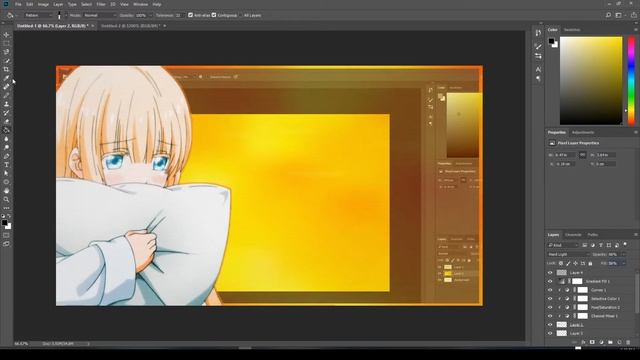Viewport: 640px width, 360px height.
Task: Toggle Quick Mask mode icon
Action: [x=6, y=236]
